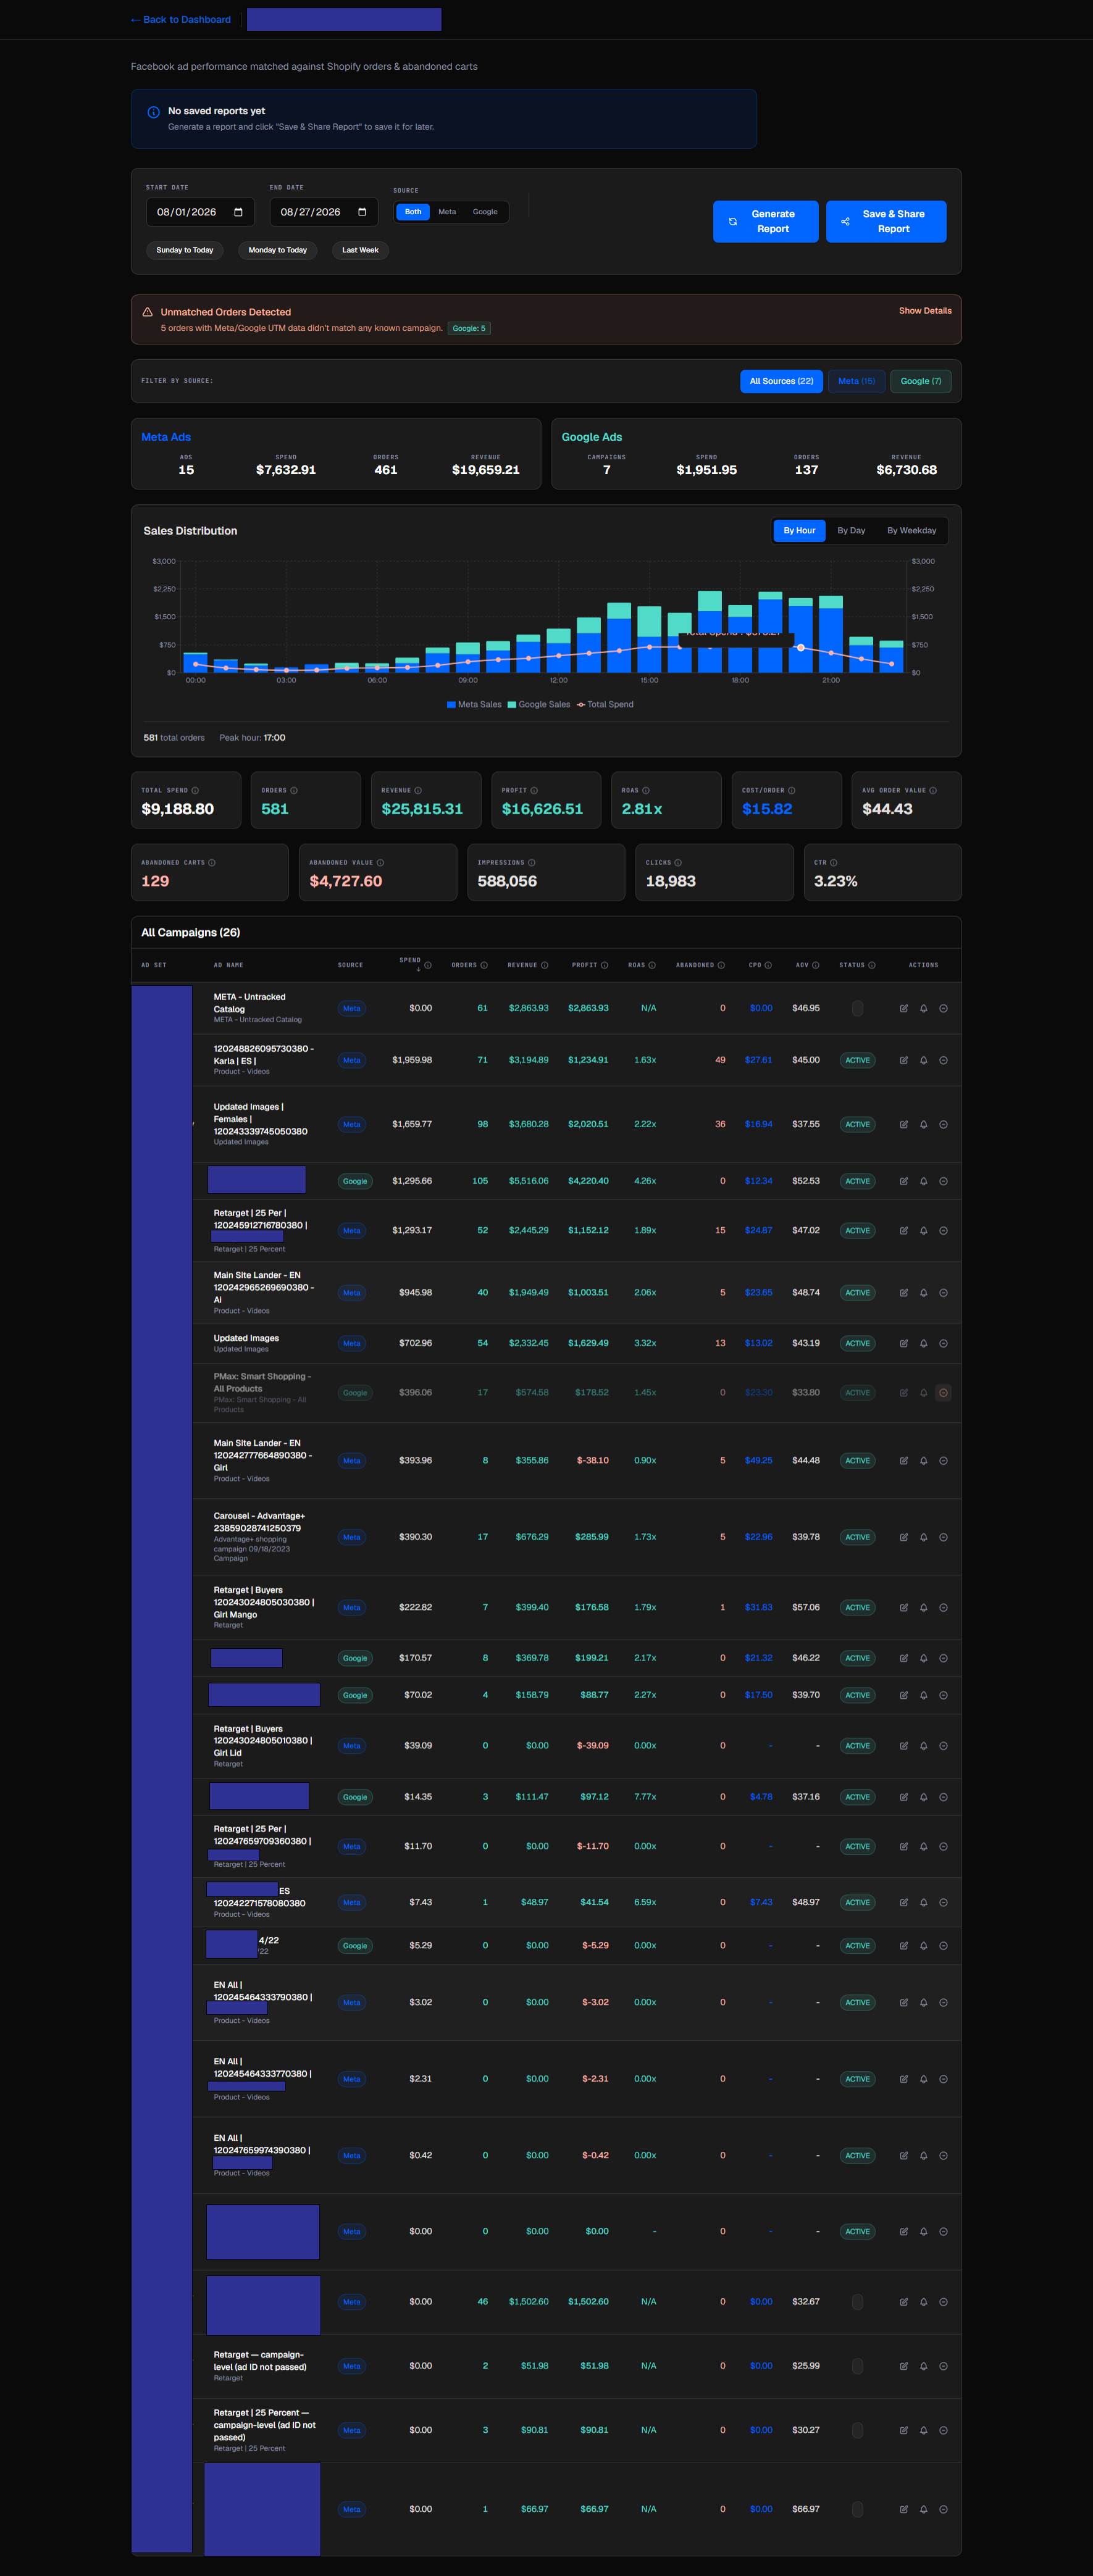Viewport: 1093px width, 2576px height.
Task: Click bell icon in the $945.98 spend row
Action: coord(923,1292)
